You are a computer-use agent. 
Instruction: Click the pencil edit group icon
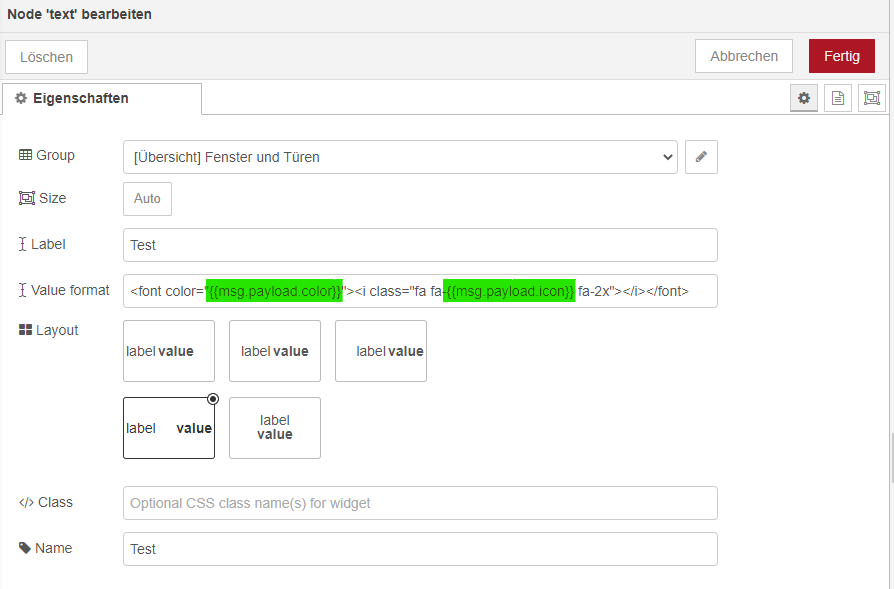pos(701,157)
